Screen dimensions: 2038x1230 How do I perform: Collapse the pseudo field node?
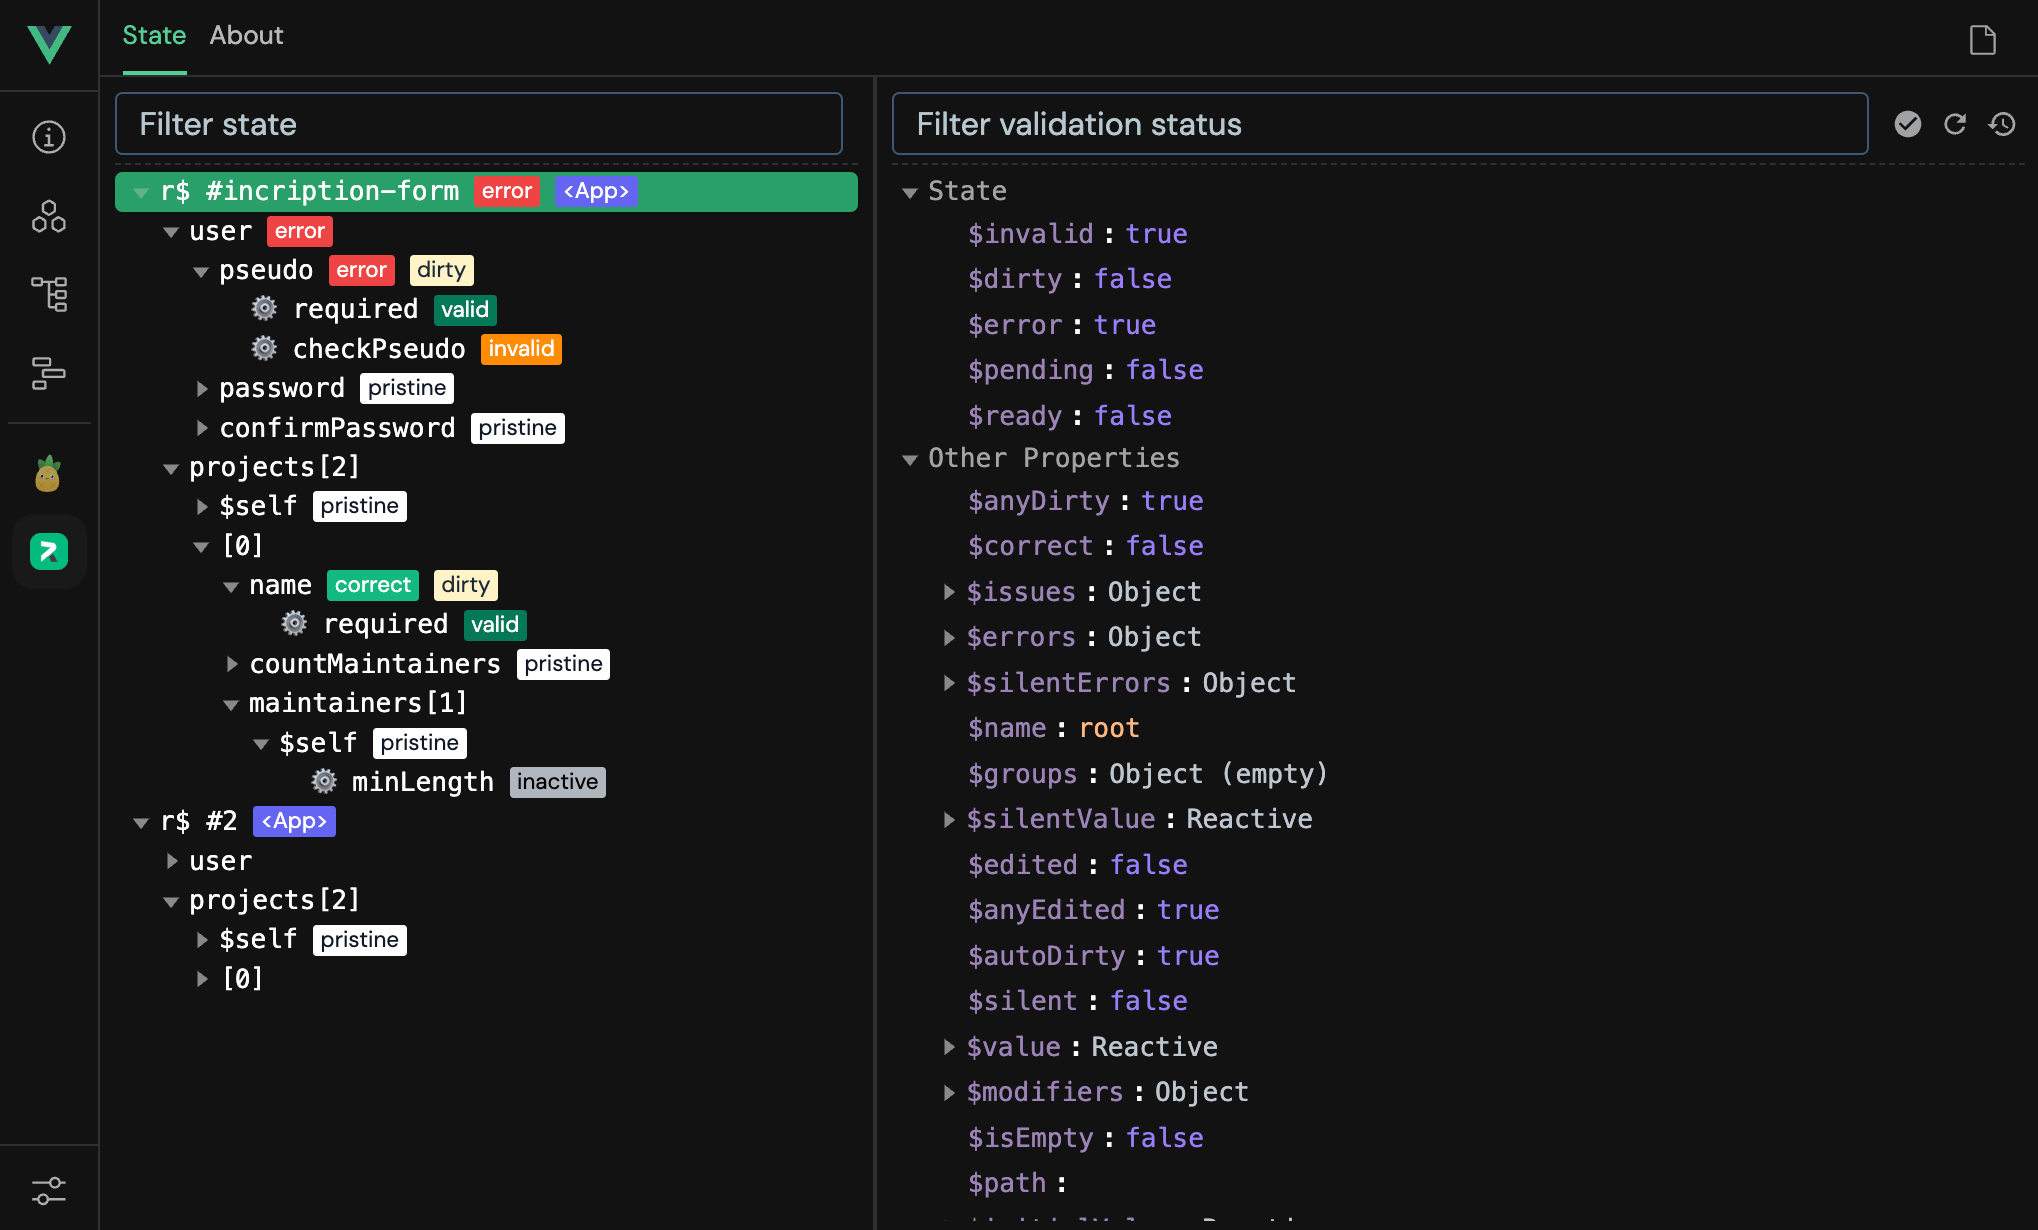[201, 270]
